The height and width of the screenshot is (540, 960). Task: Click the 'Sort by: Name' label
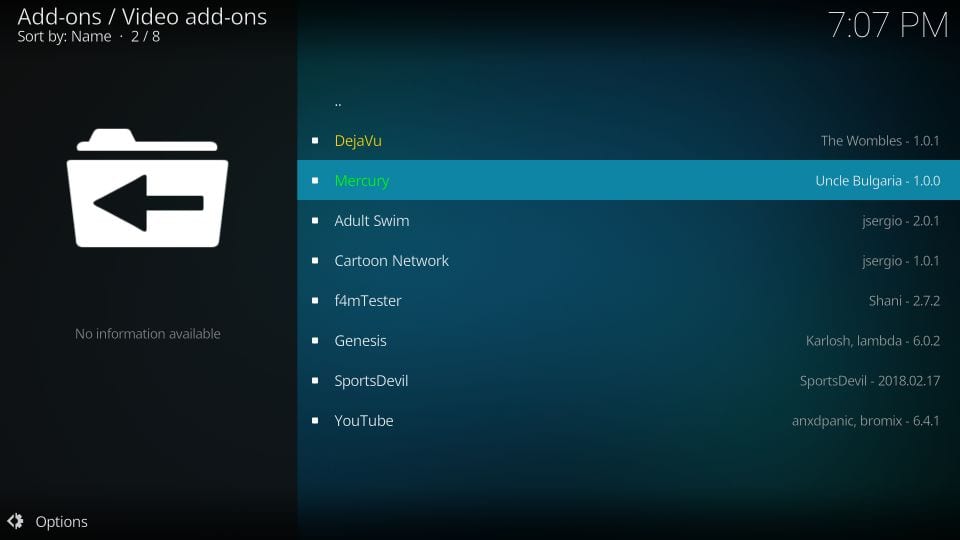64,37
